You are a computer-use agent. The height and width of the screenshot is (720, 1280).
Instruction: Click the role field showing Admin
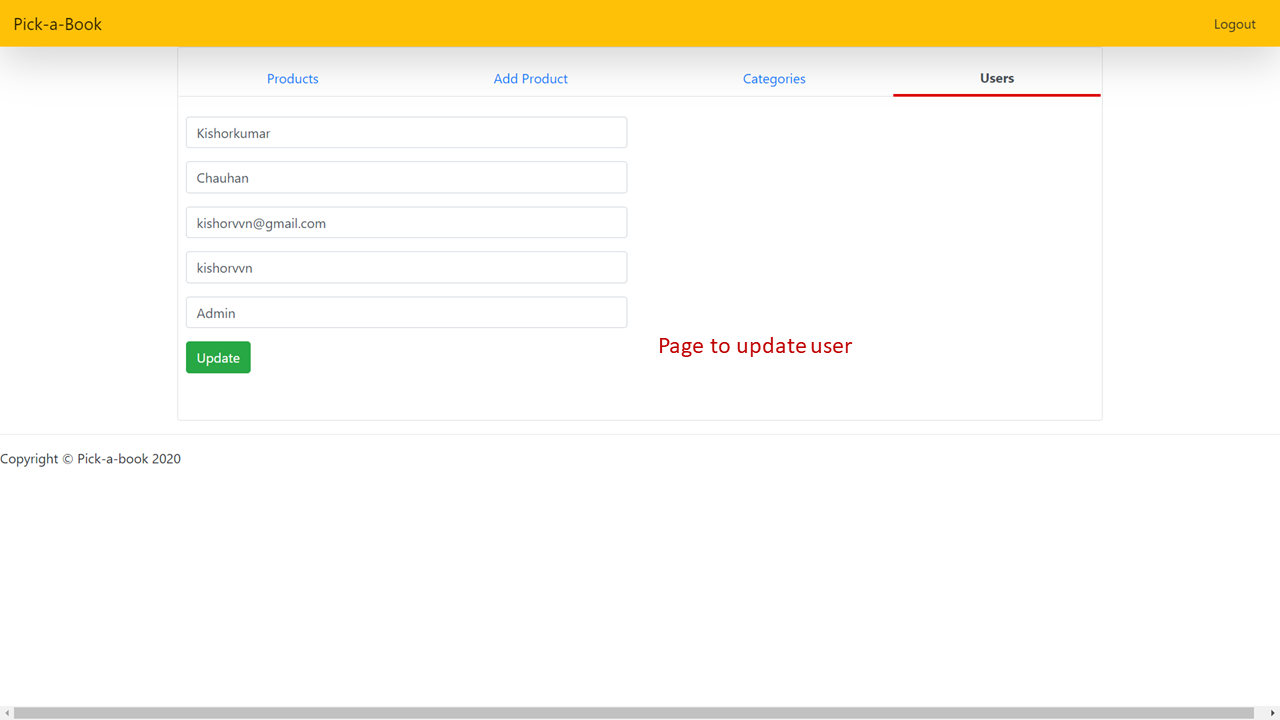point(407,312)
